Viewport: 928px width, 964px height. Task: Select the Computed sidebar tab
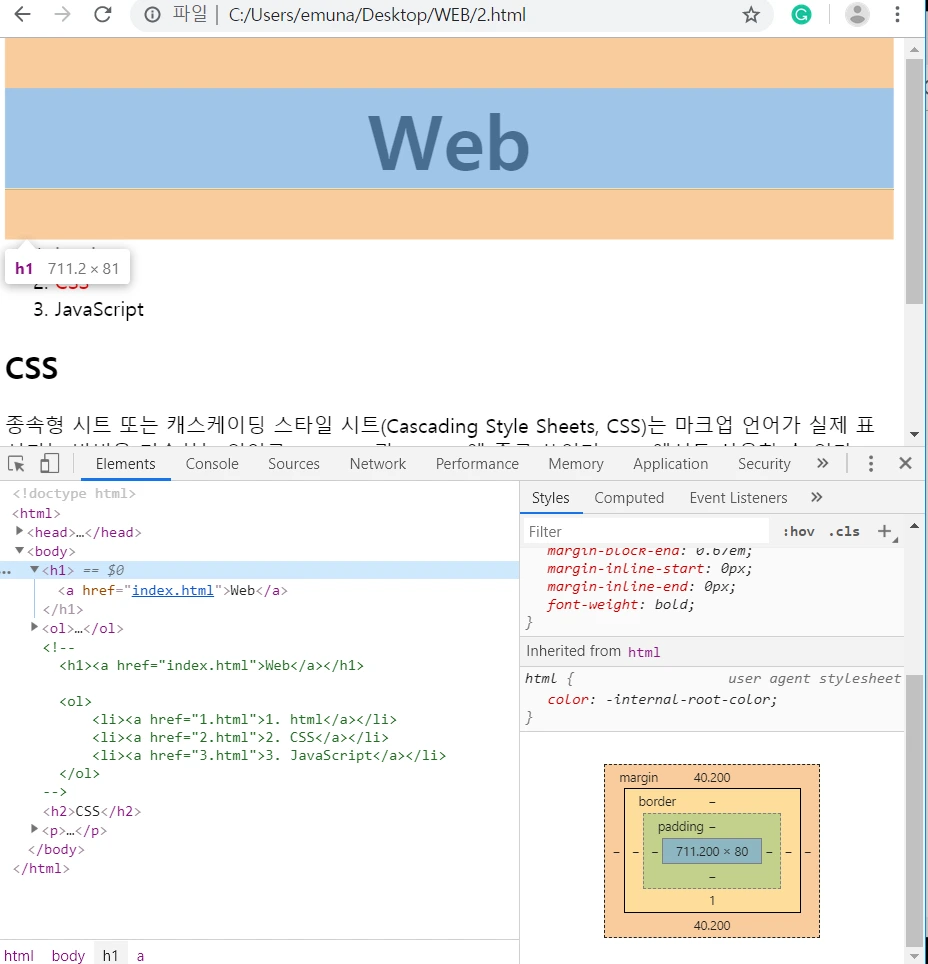click(629, 498)
